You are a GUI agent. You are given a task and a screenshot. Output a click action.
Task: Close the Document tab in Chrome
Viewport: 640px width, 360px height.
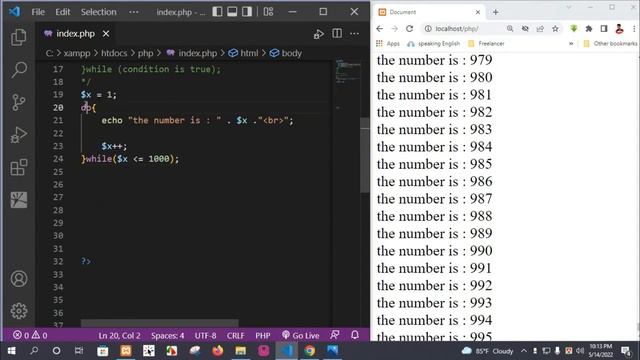tap(478, 12)
